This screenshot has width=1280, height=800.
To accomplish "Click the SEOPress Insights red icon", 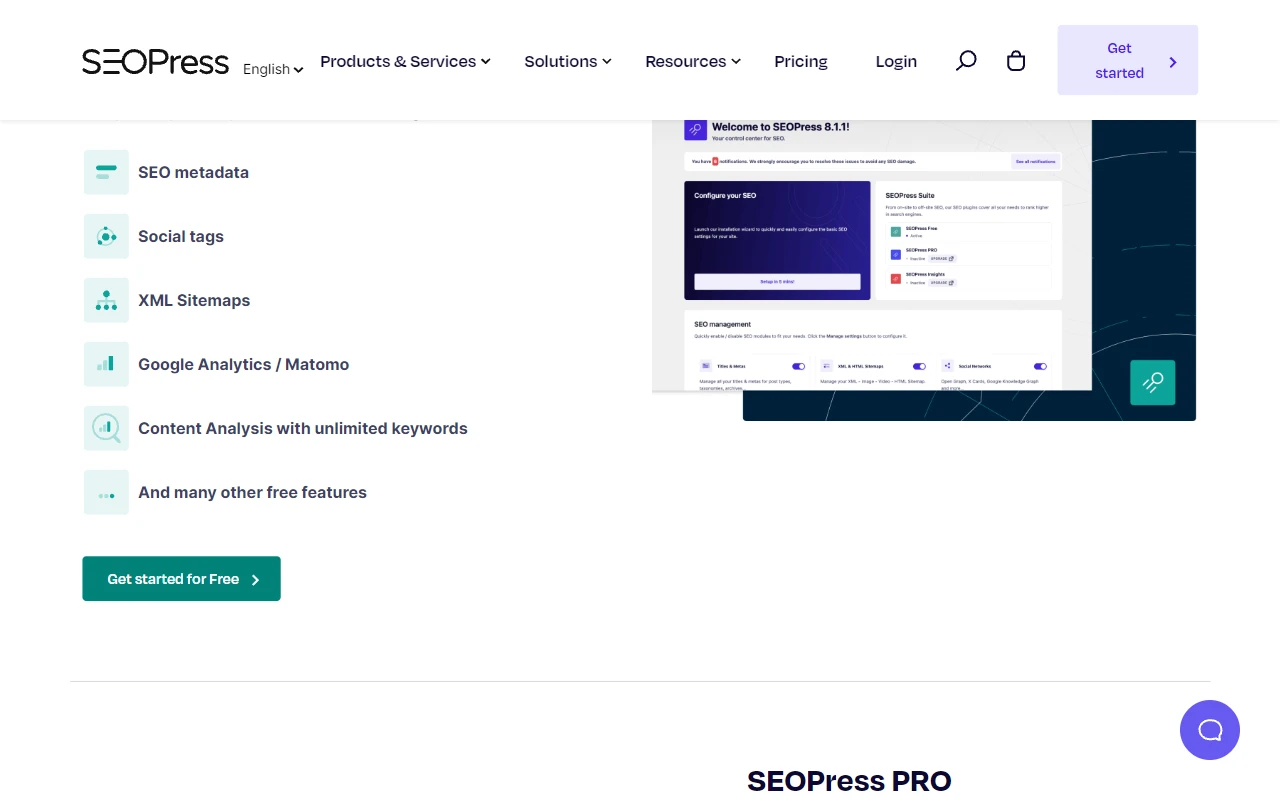I will click(896, 277).
